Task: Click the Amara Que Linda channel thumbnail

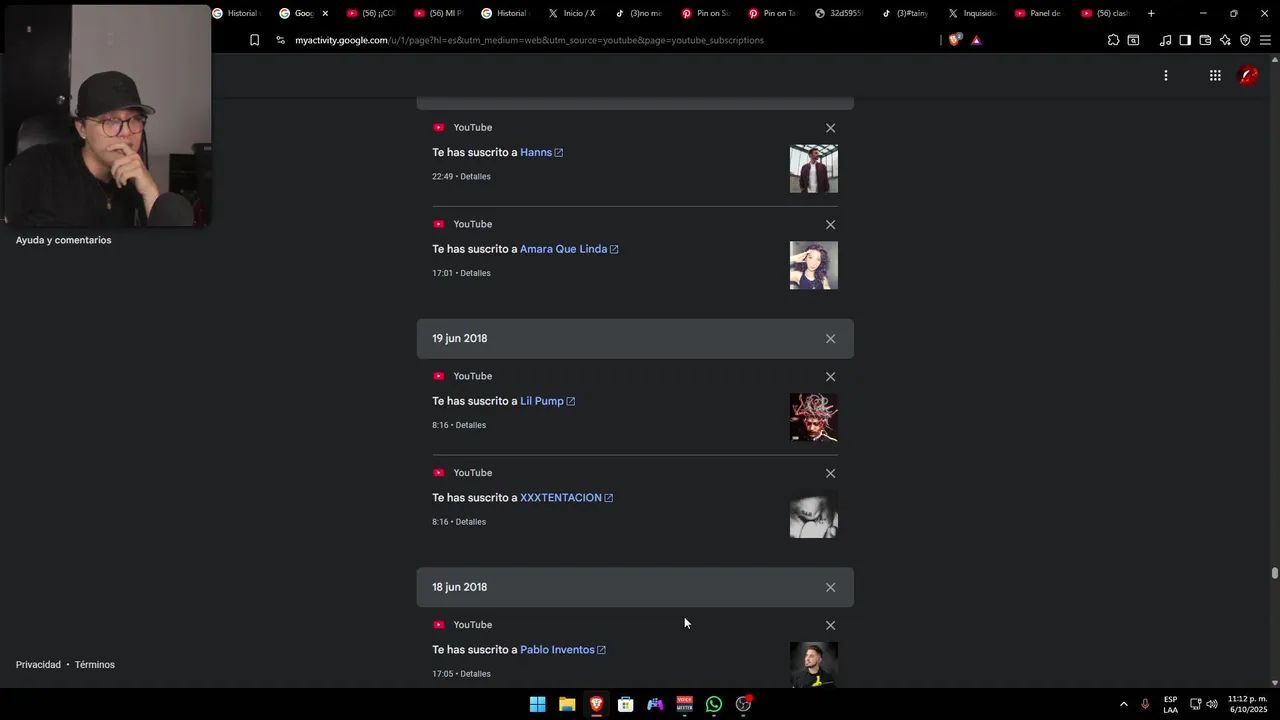Action: (x=814, y=266)
